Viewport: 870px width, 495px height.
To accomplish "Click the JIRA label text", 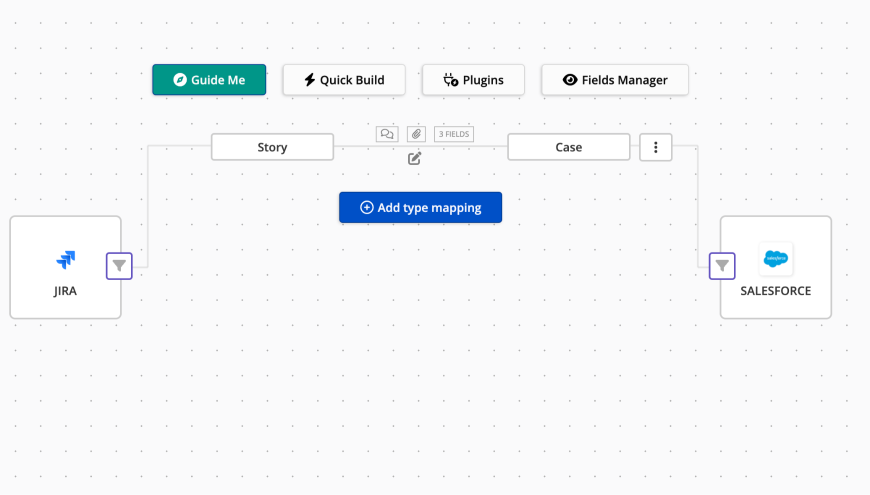I will (65, 291).
